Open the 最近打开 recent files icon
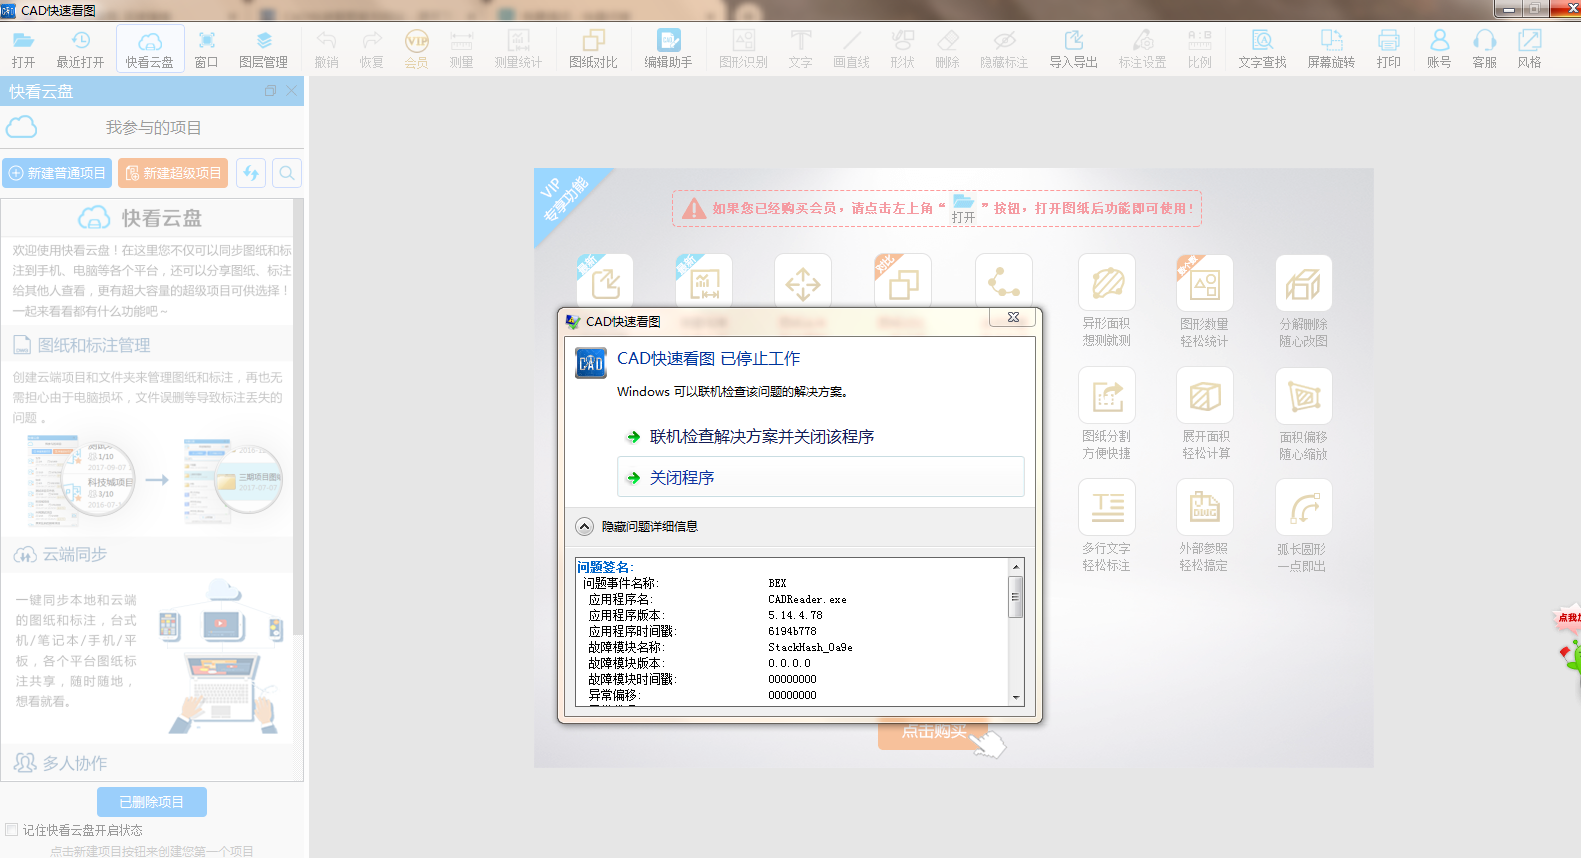 pyautogui.click(x=80, y=49)
